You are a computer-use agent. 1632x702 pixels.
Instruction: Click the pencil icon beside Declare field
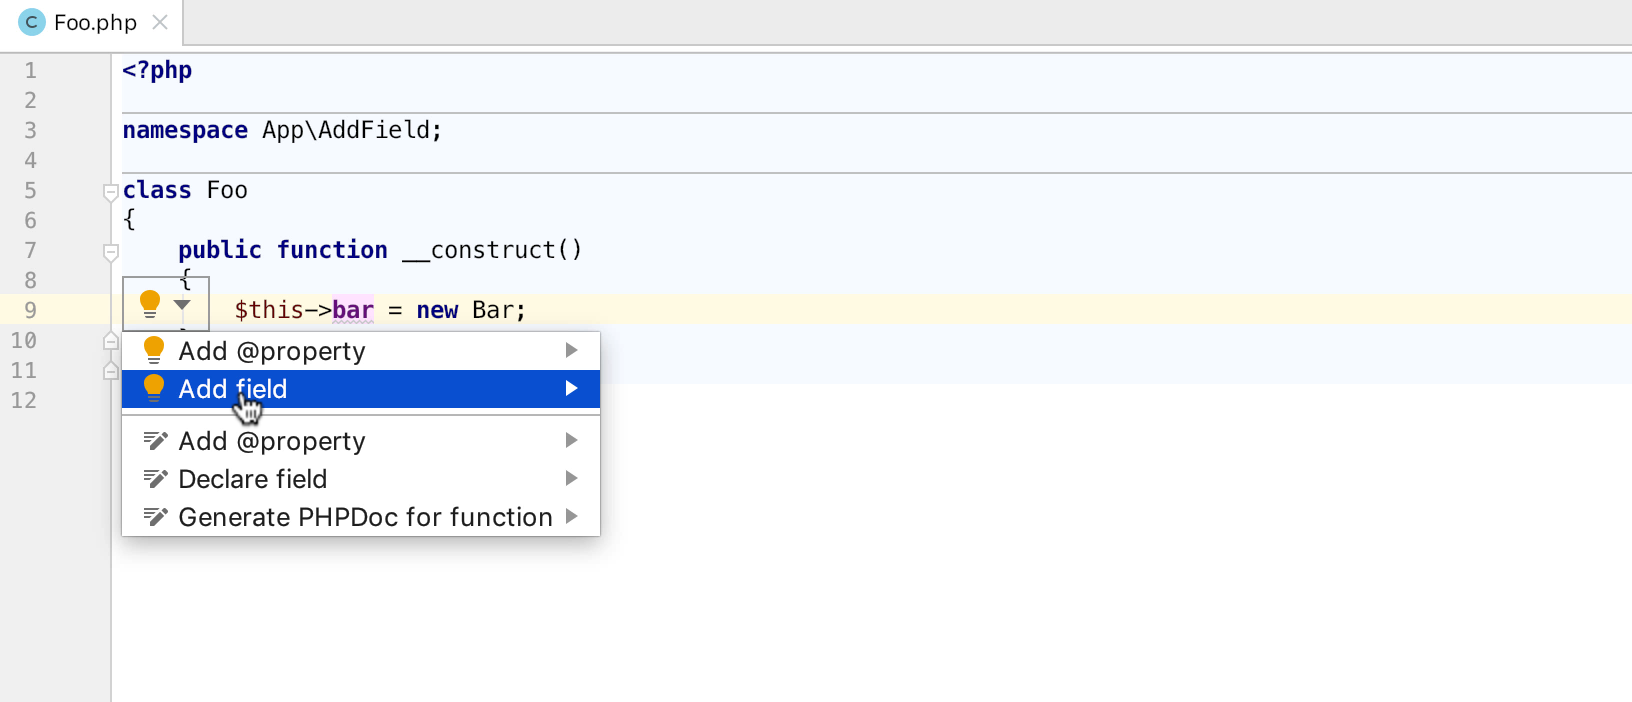coord(155,478)
